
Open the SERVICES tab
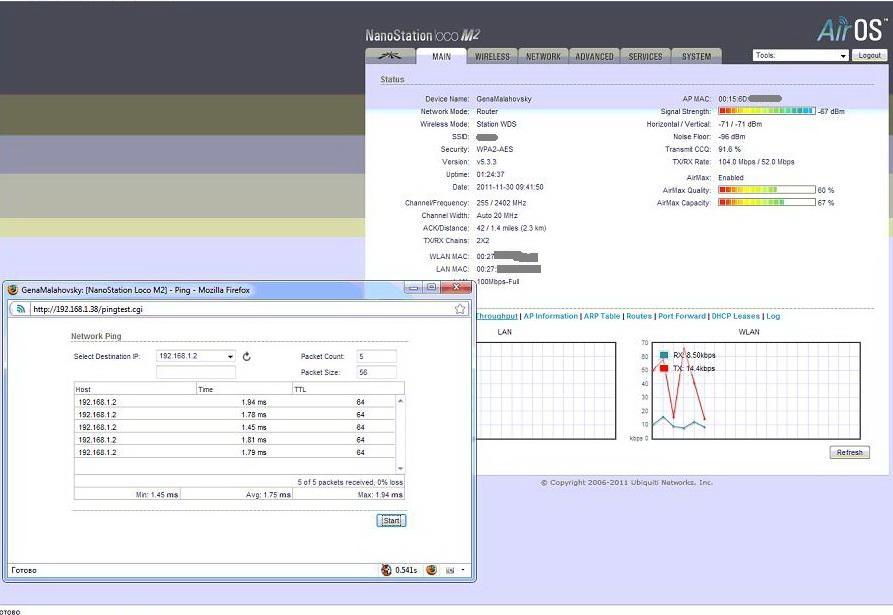(x=645, y=57)
